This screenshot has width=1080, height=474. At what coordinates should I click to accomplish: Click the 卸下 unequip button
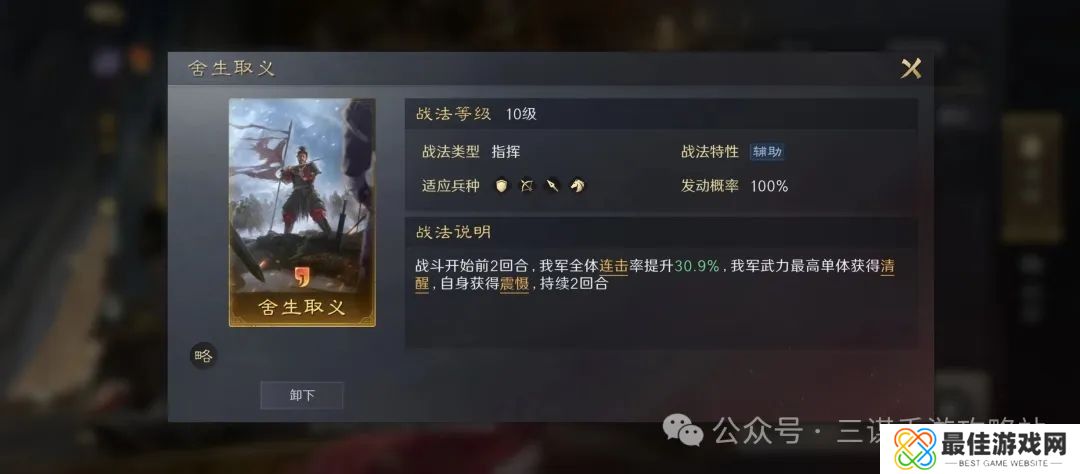[302, 395]
